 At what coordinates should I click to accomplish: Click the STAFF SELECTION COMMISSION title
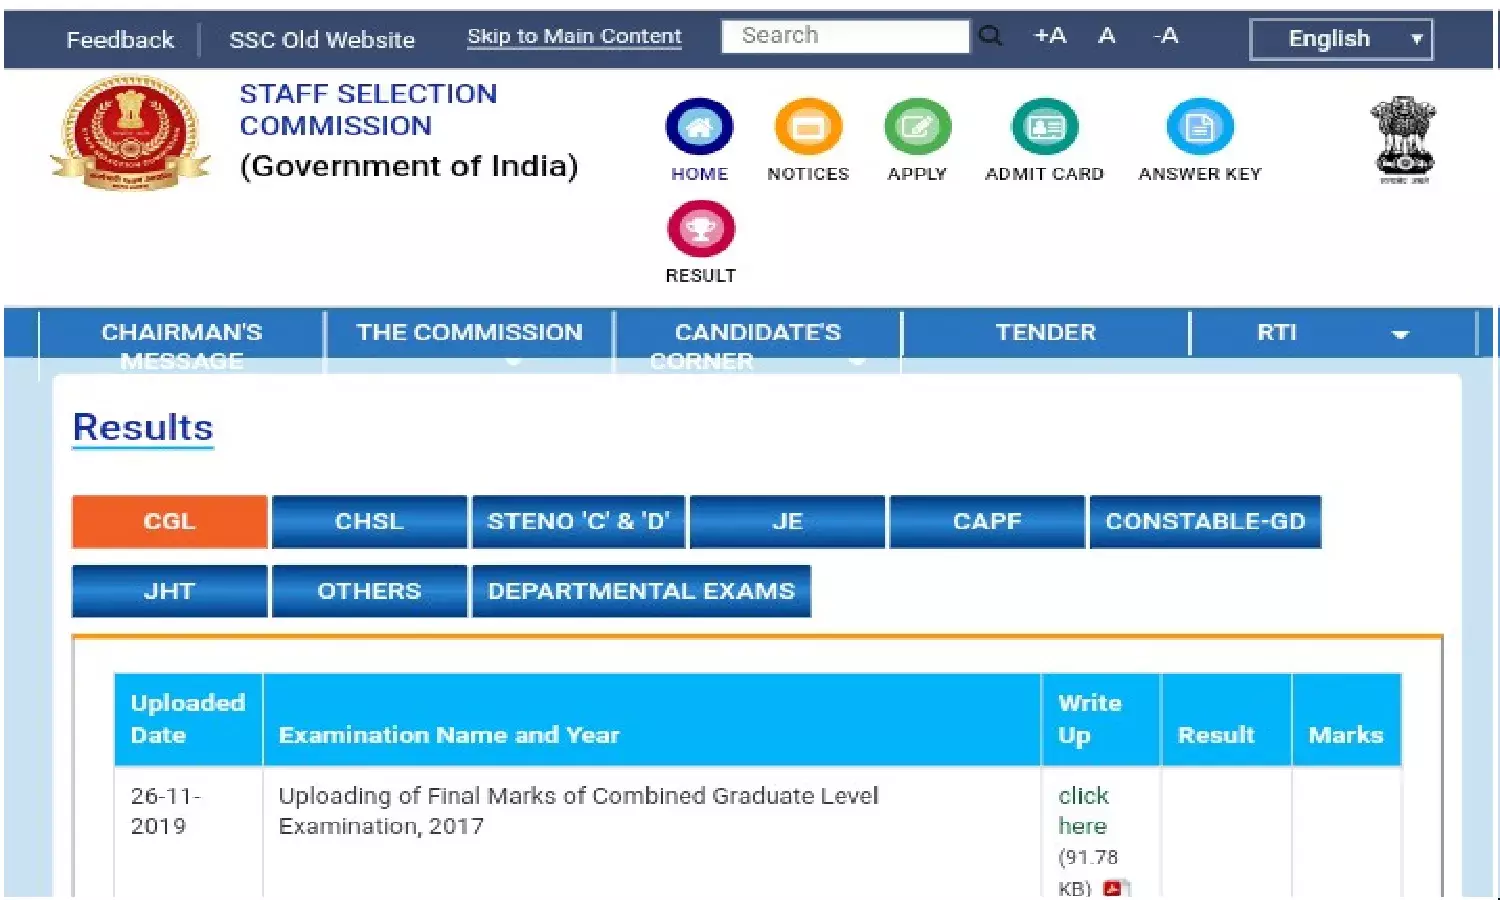pos(368,109)
